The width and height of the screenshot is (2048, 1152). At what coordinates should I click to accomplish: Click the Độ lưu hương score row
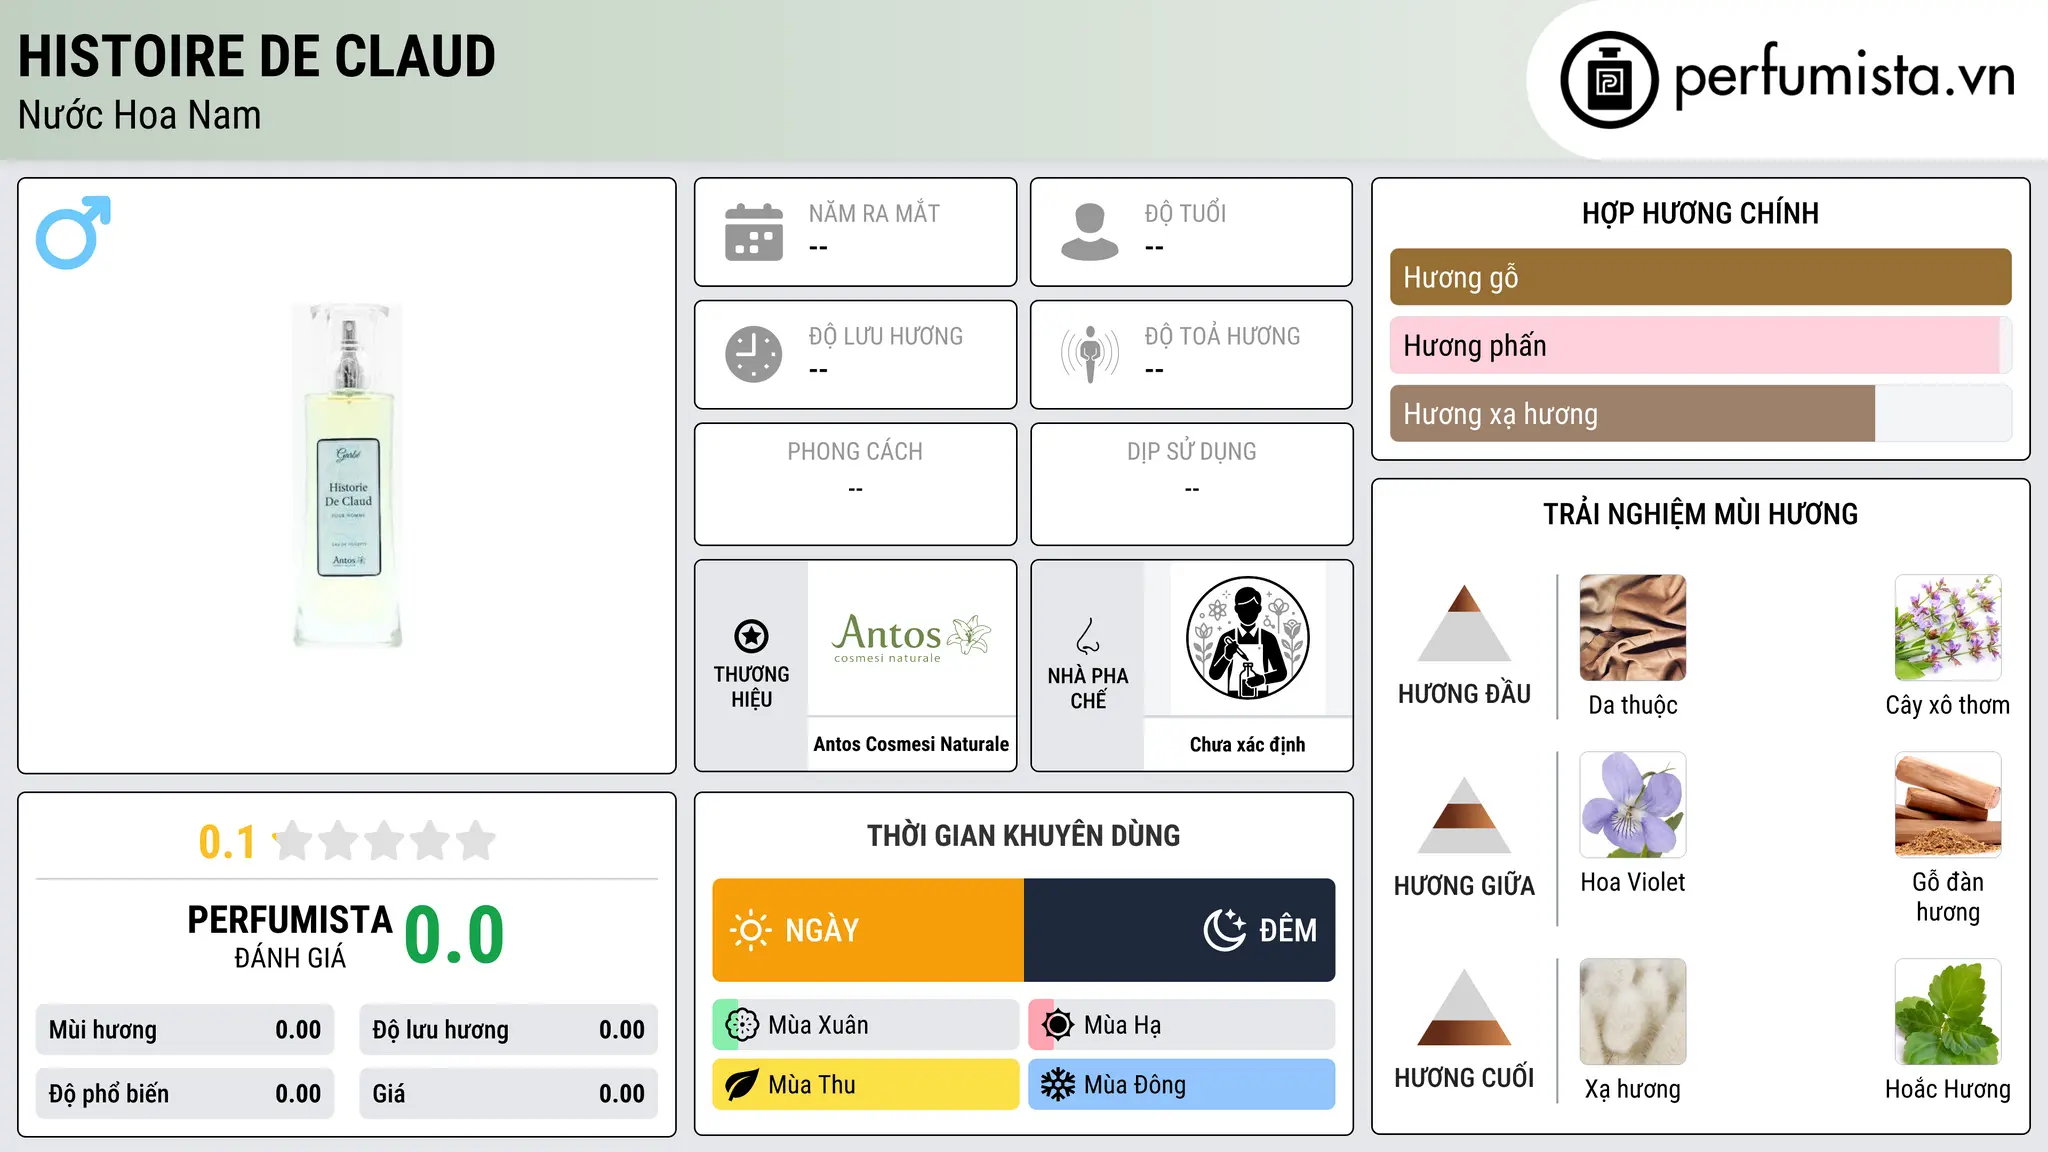[509, 1030]
